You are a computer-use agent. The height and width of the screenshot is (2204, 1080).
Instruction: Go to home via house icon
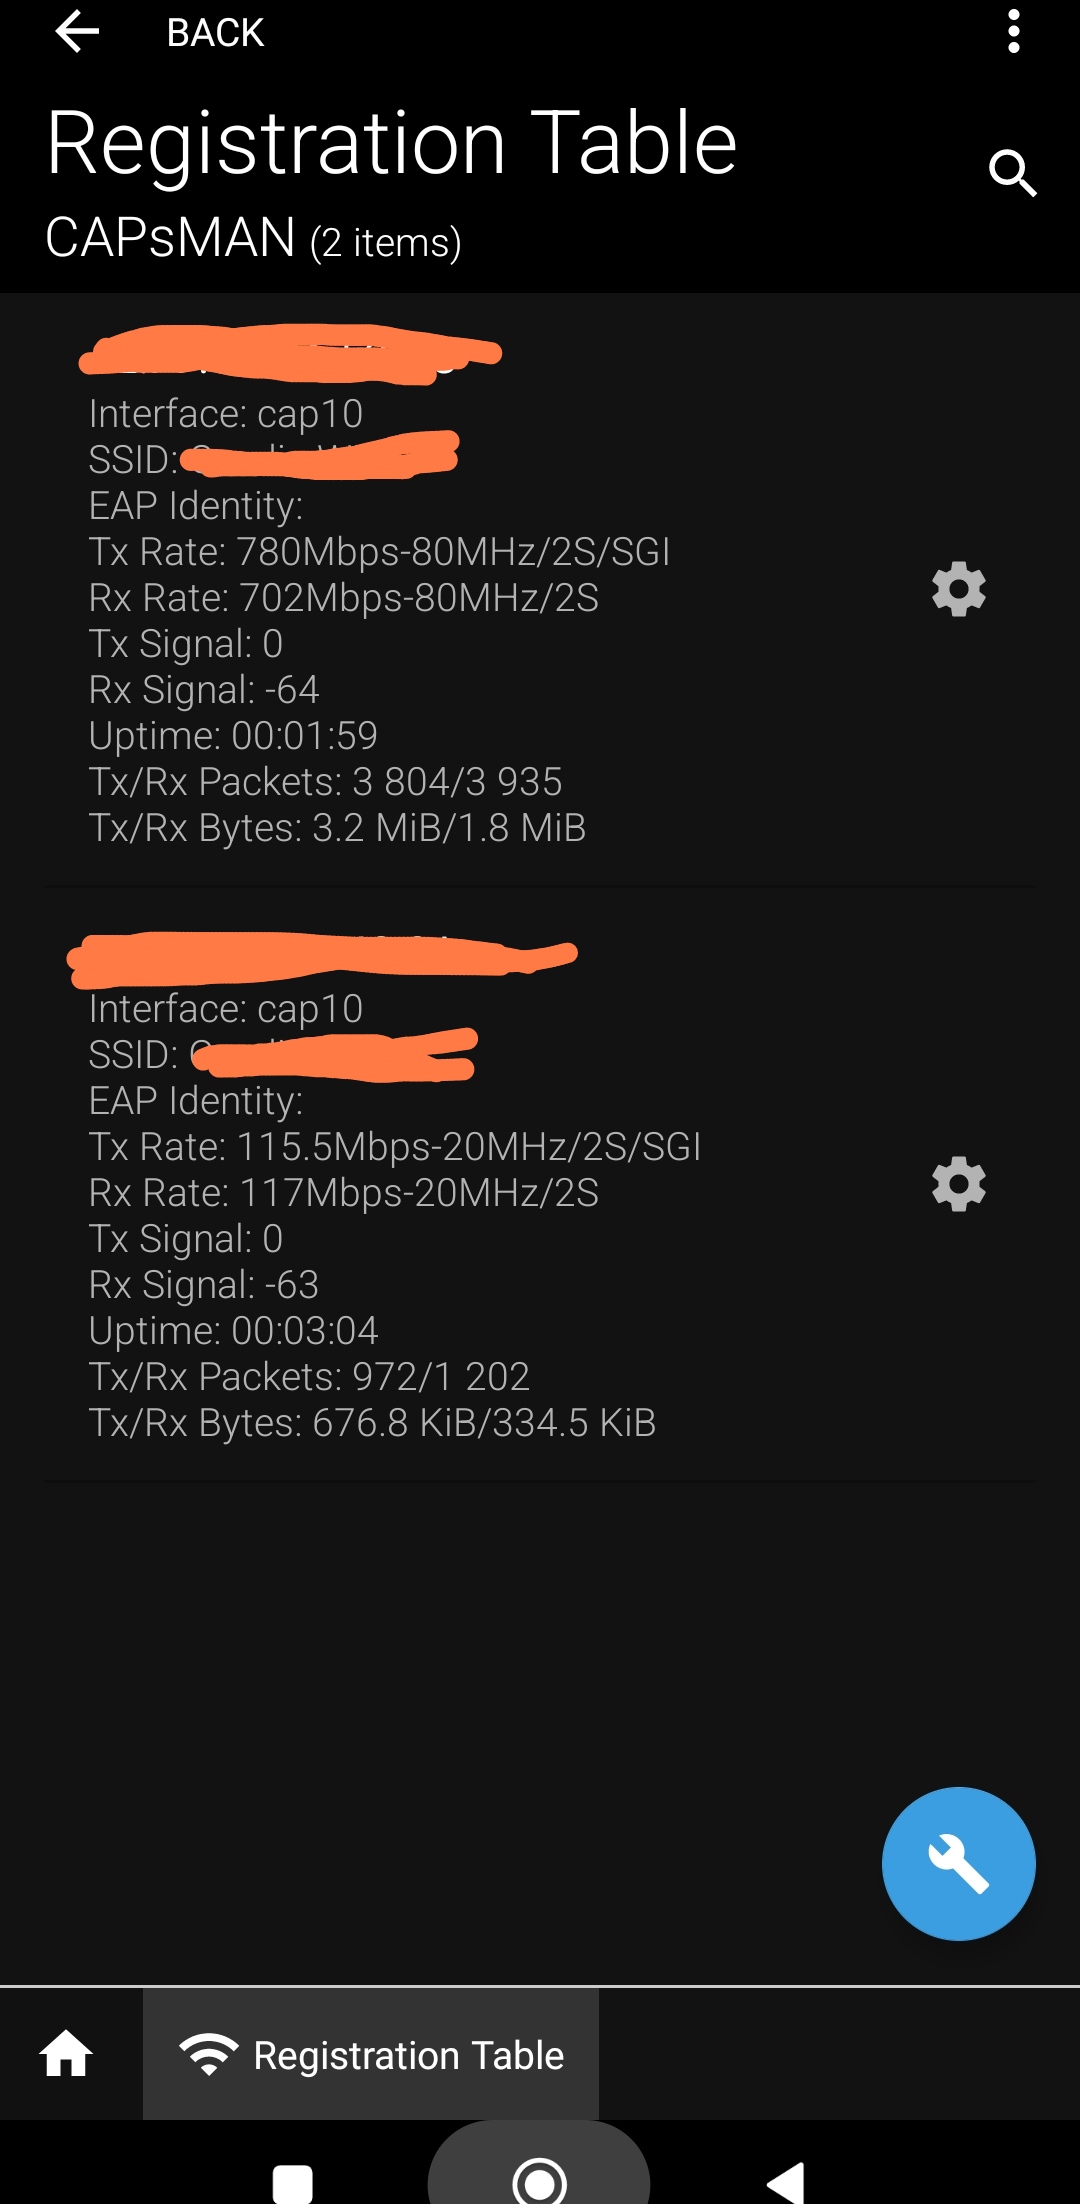pos(66,2054)
